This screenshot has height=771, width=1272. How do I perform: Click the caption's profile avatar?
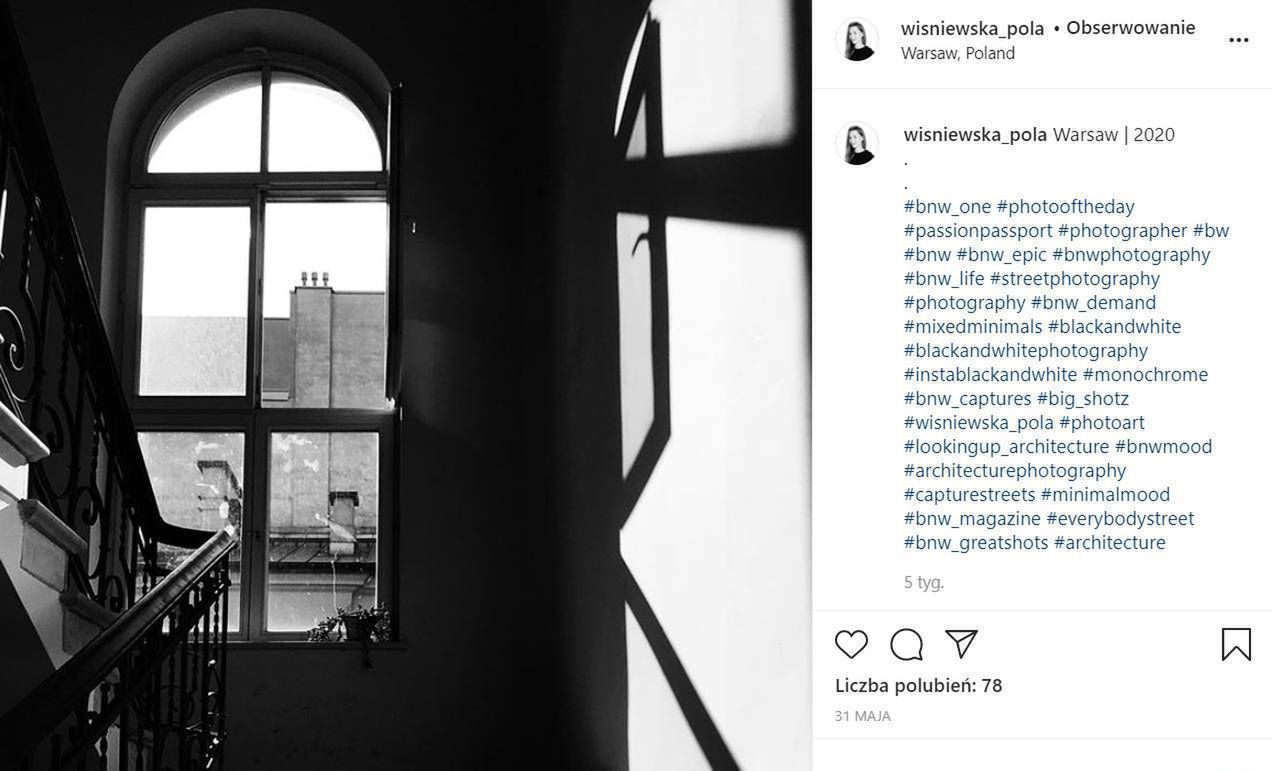[857, 144]
